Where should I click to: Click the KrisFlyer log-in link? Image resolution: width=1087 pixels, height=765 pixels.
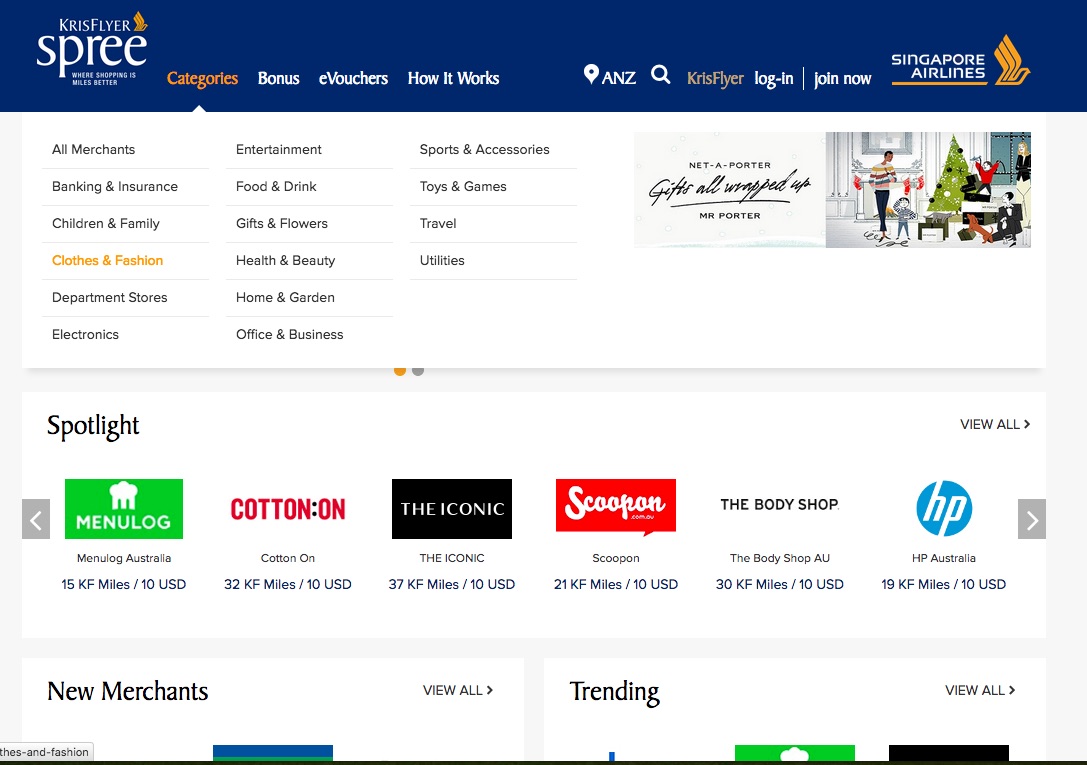click(774, 79)
